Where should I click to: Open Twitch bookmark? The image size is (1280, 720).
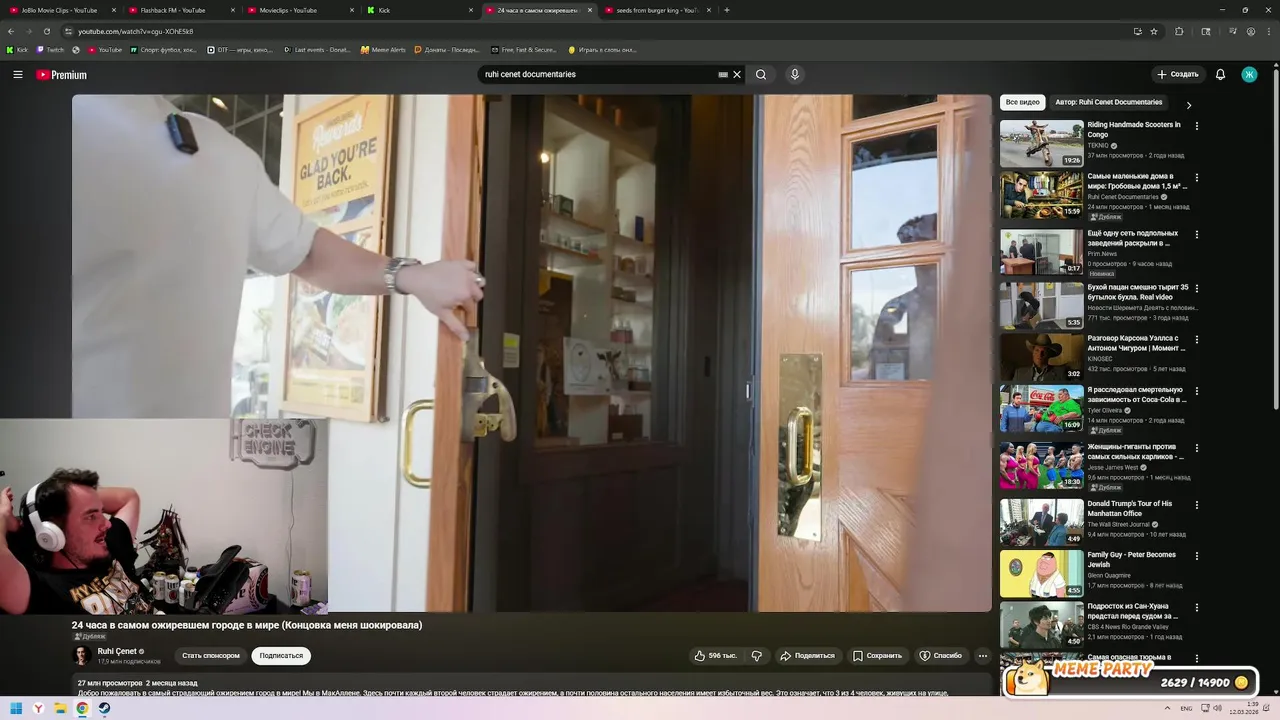(x=51, y=50)
